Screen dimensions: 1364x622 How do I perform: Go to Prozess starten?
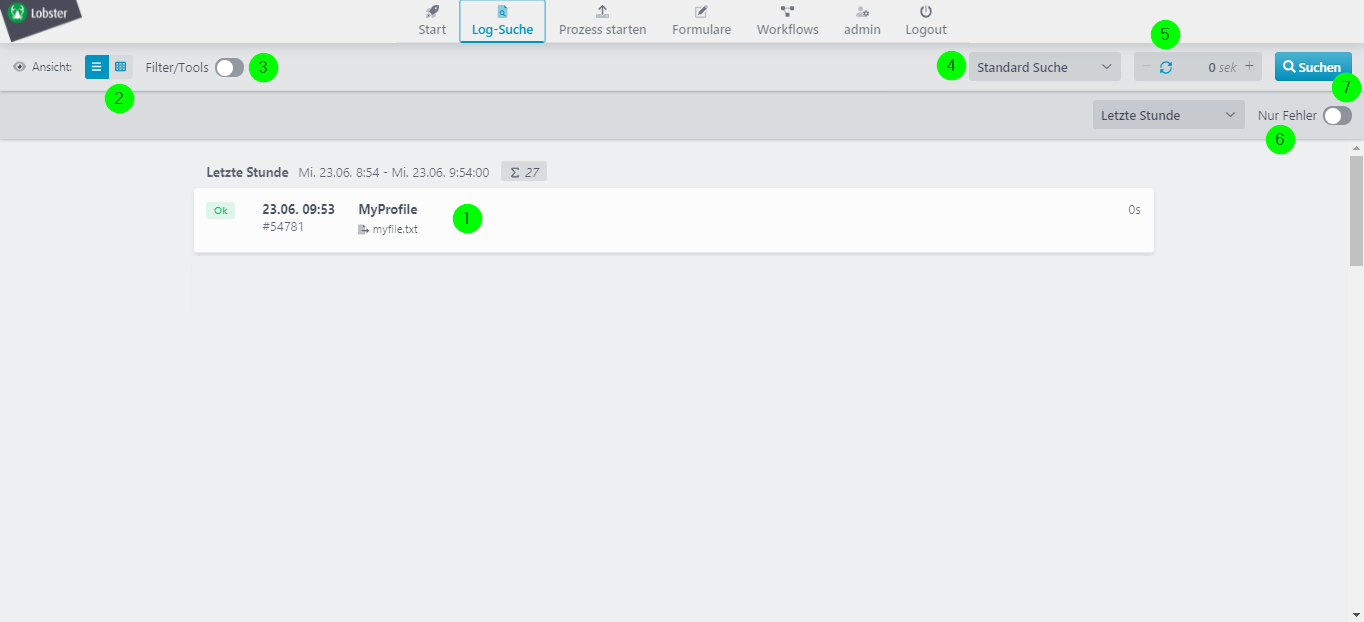(602, 21)
